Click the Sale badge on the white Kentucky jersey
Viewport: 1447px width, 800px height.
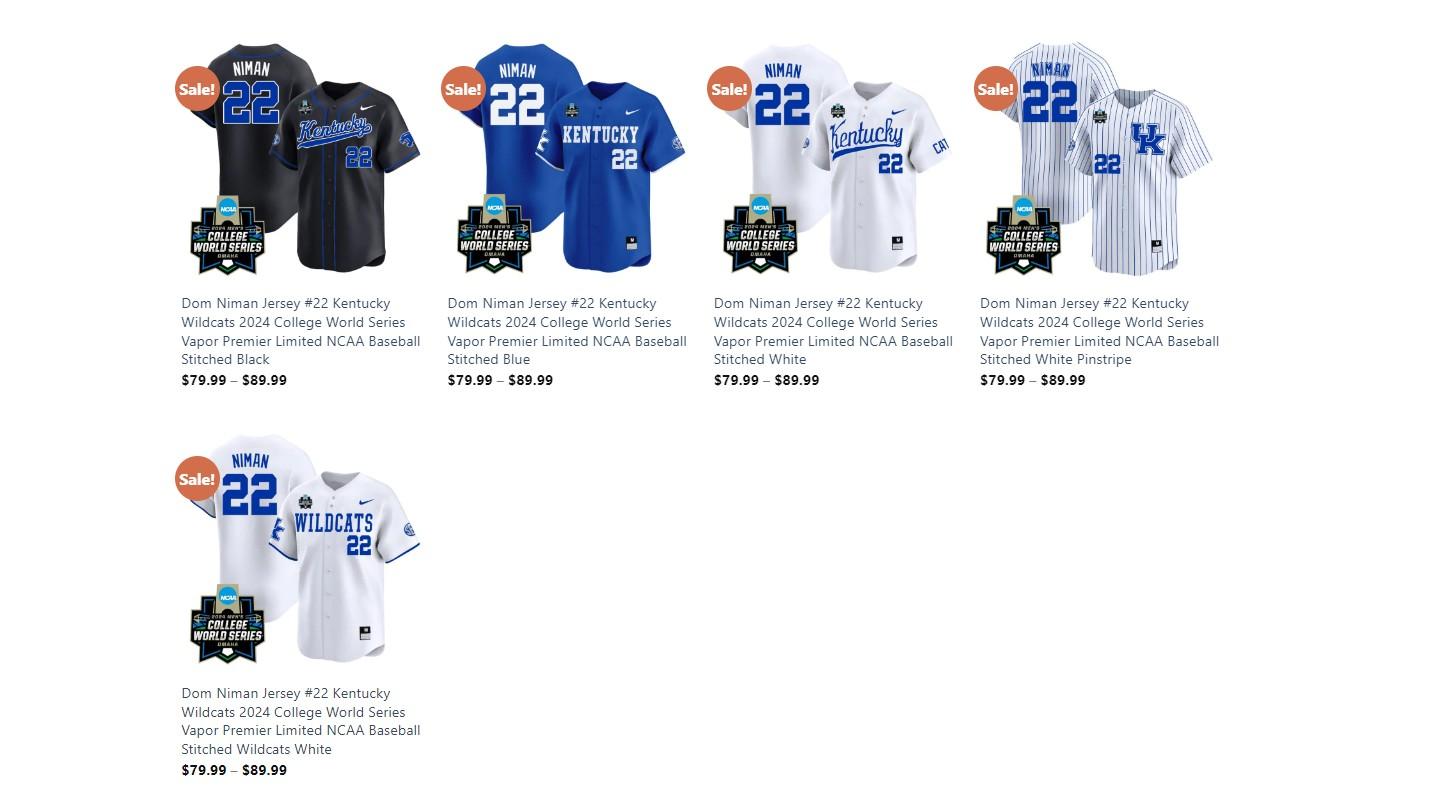pos(729,88)
